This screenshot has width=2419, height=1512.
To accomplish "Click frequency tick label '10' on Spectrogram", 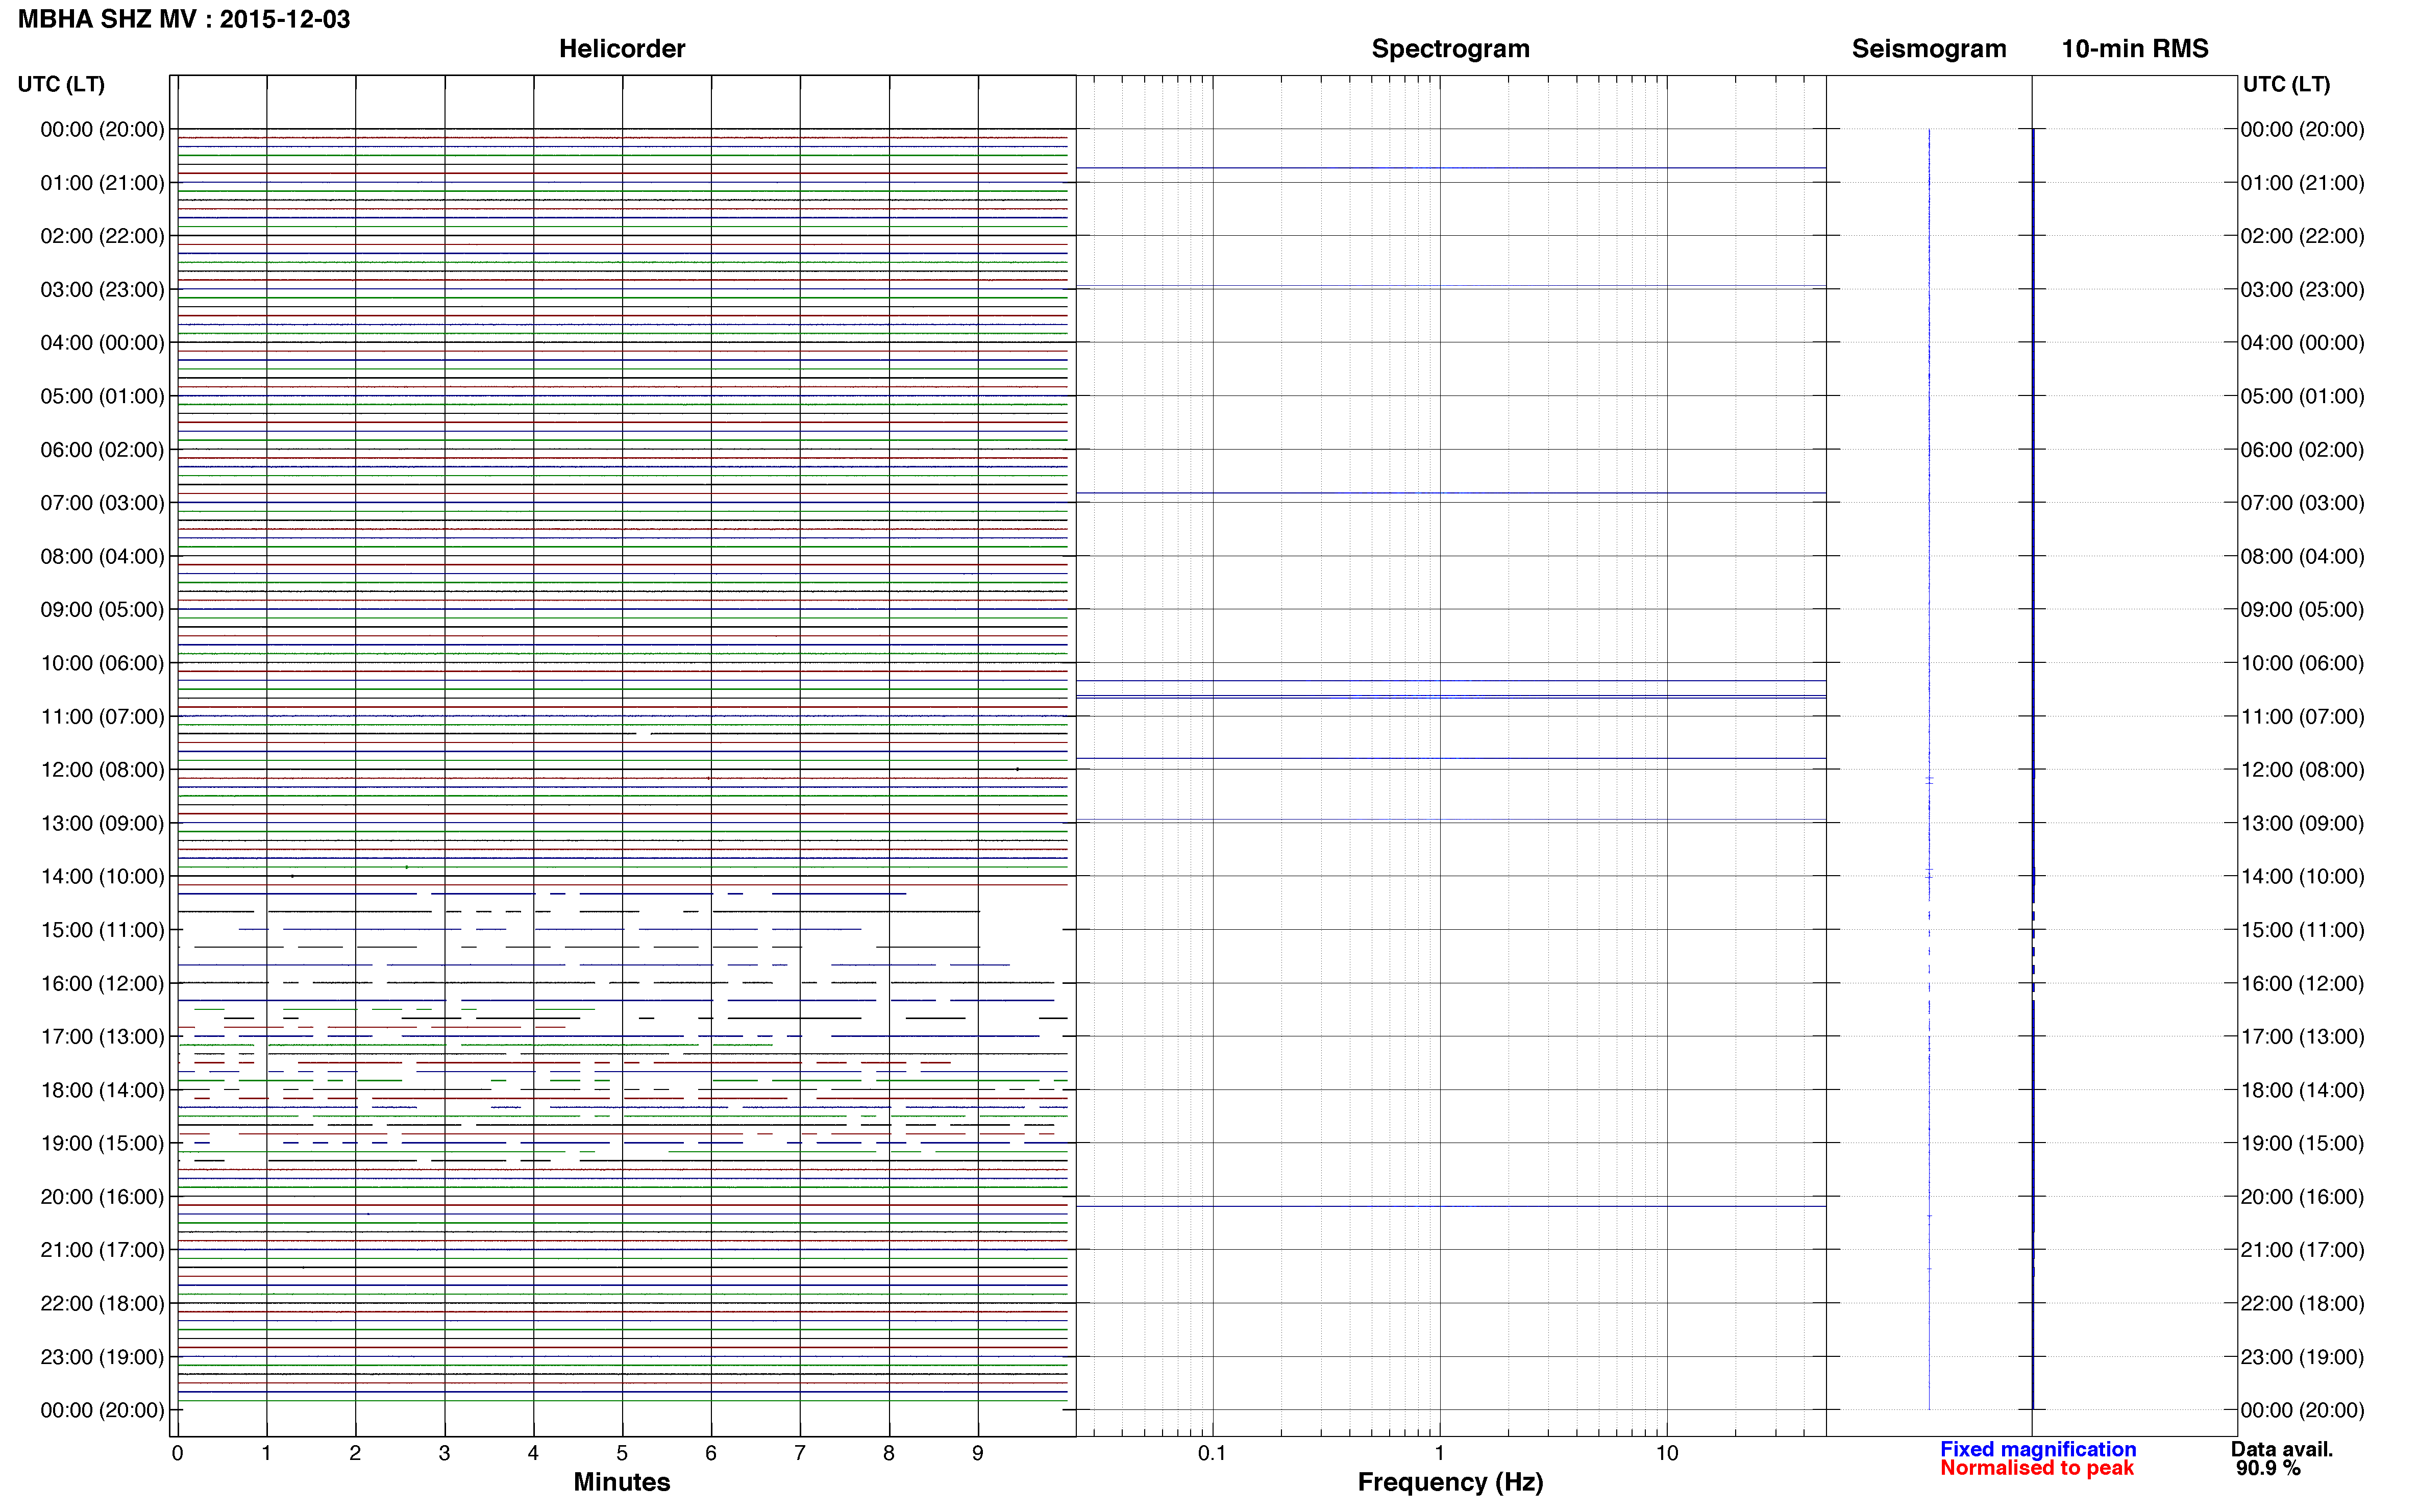I will [x=1667, y=1454].
